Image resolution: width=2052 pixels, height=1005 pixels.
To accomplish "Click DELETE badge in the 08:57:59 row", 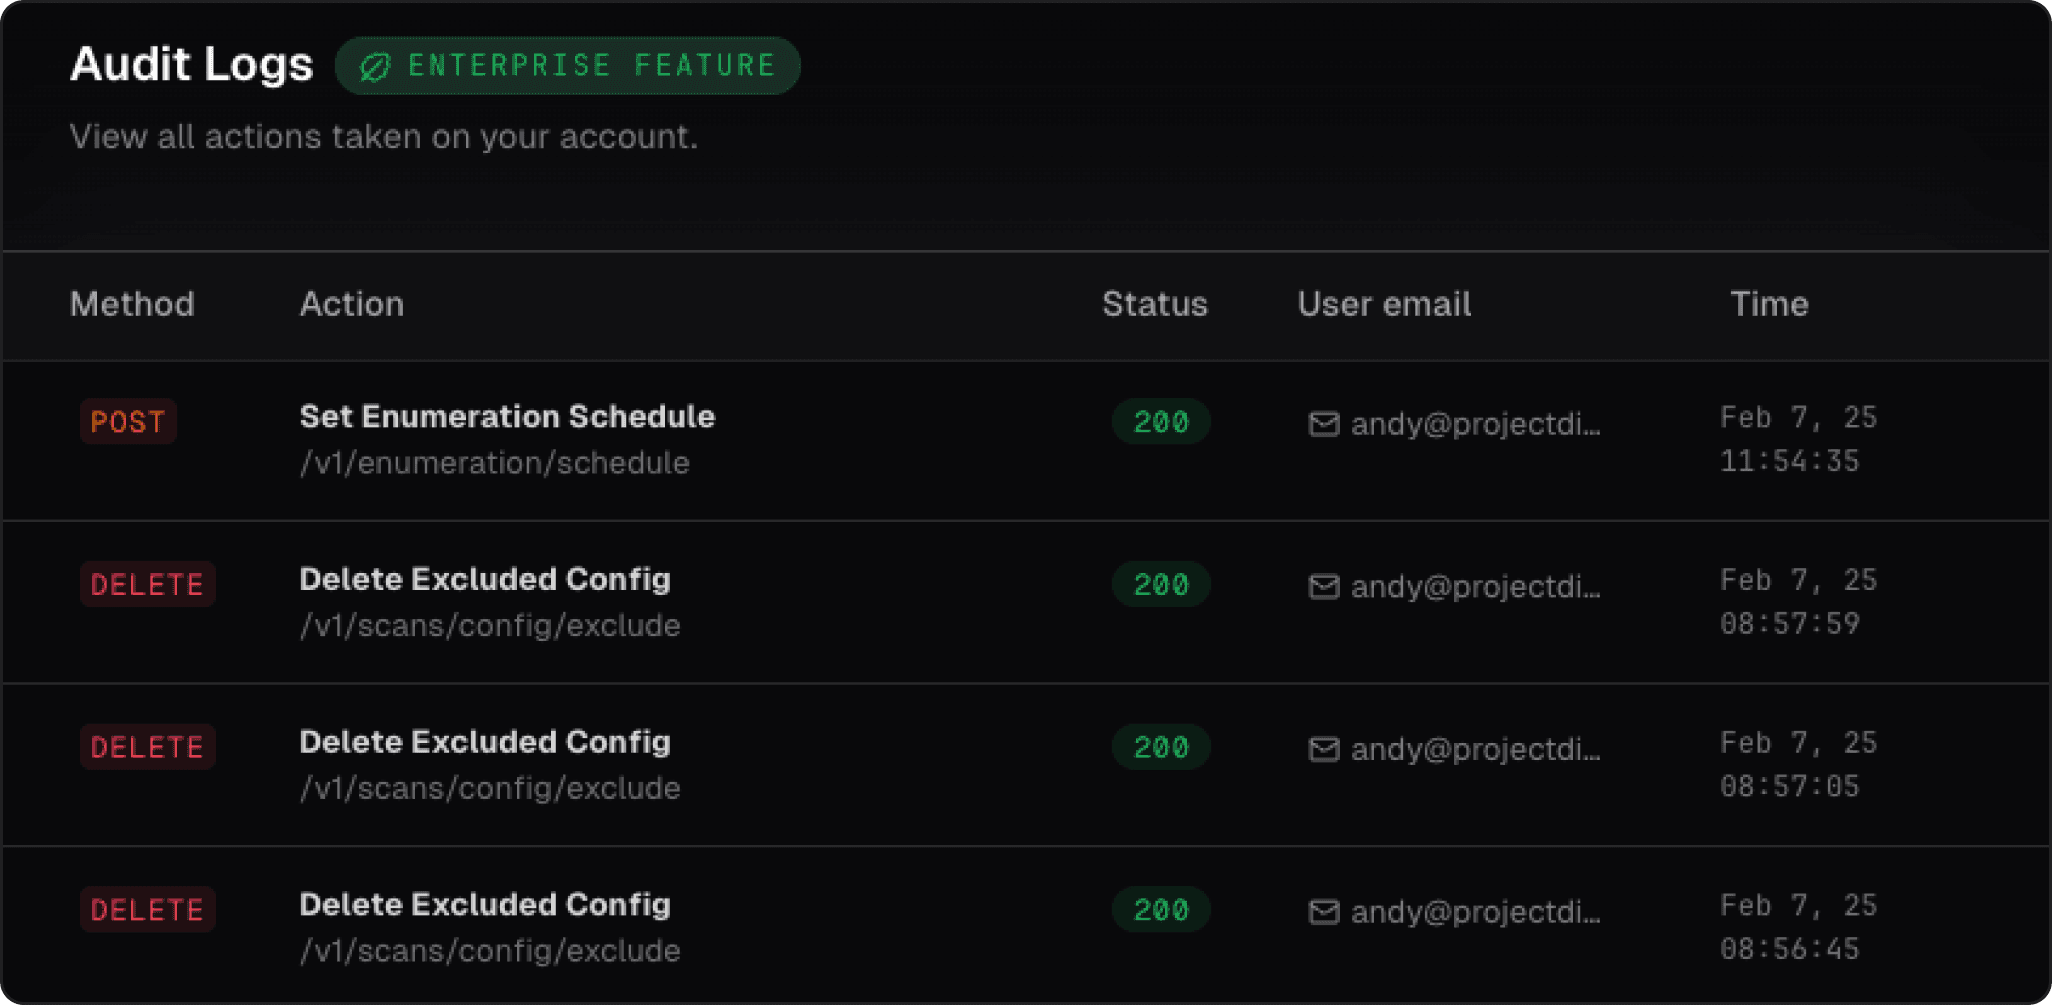I will point(147,585).
